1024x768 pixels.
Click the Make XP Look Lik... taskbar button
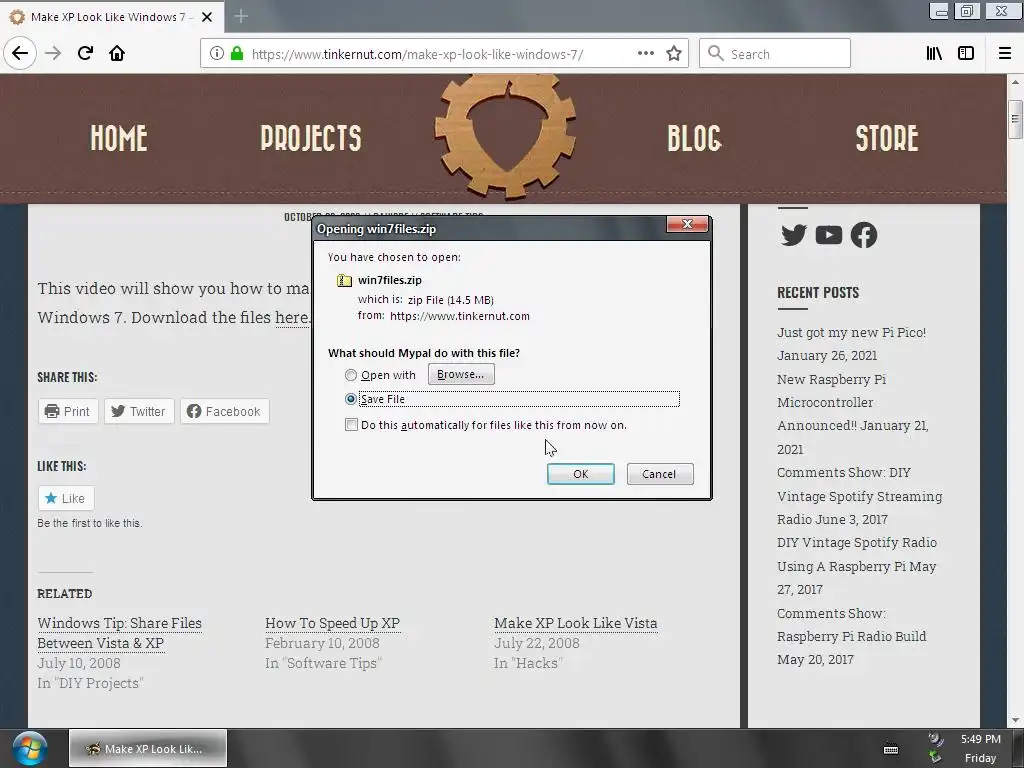point(148,748)
